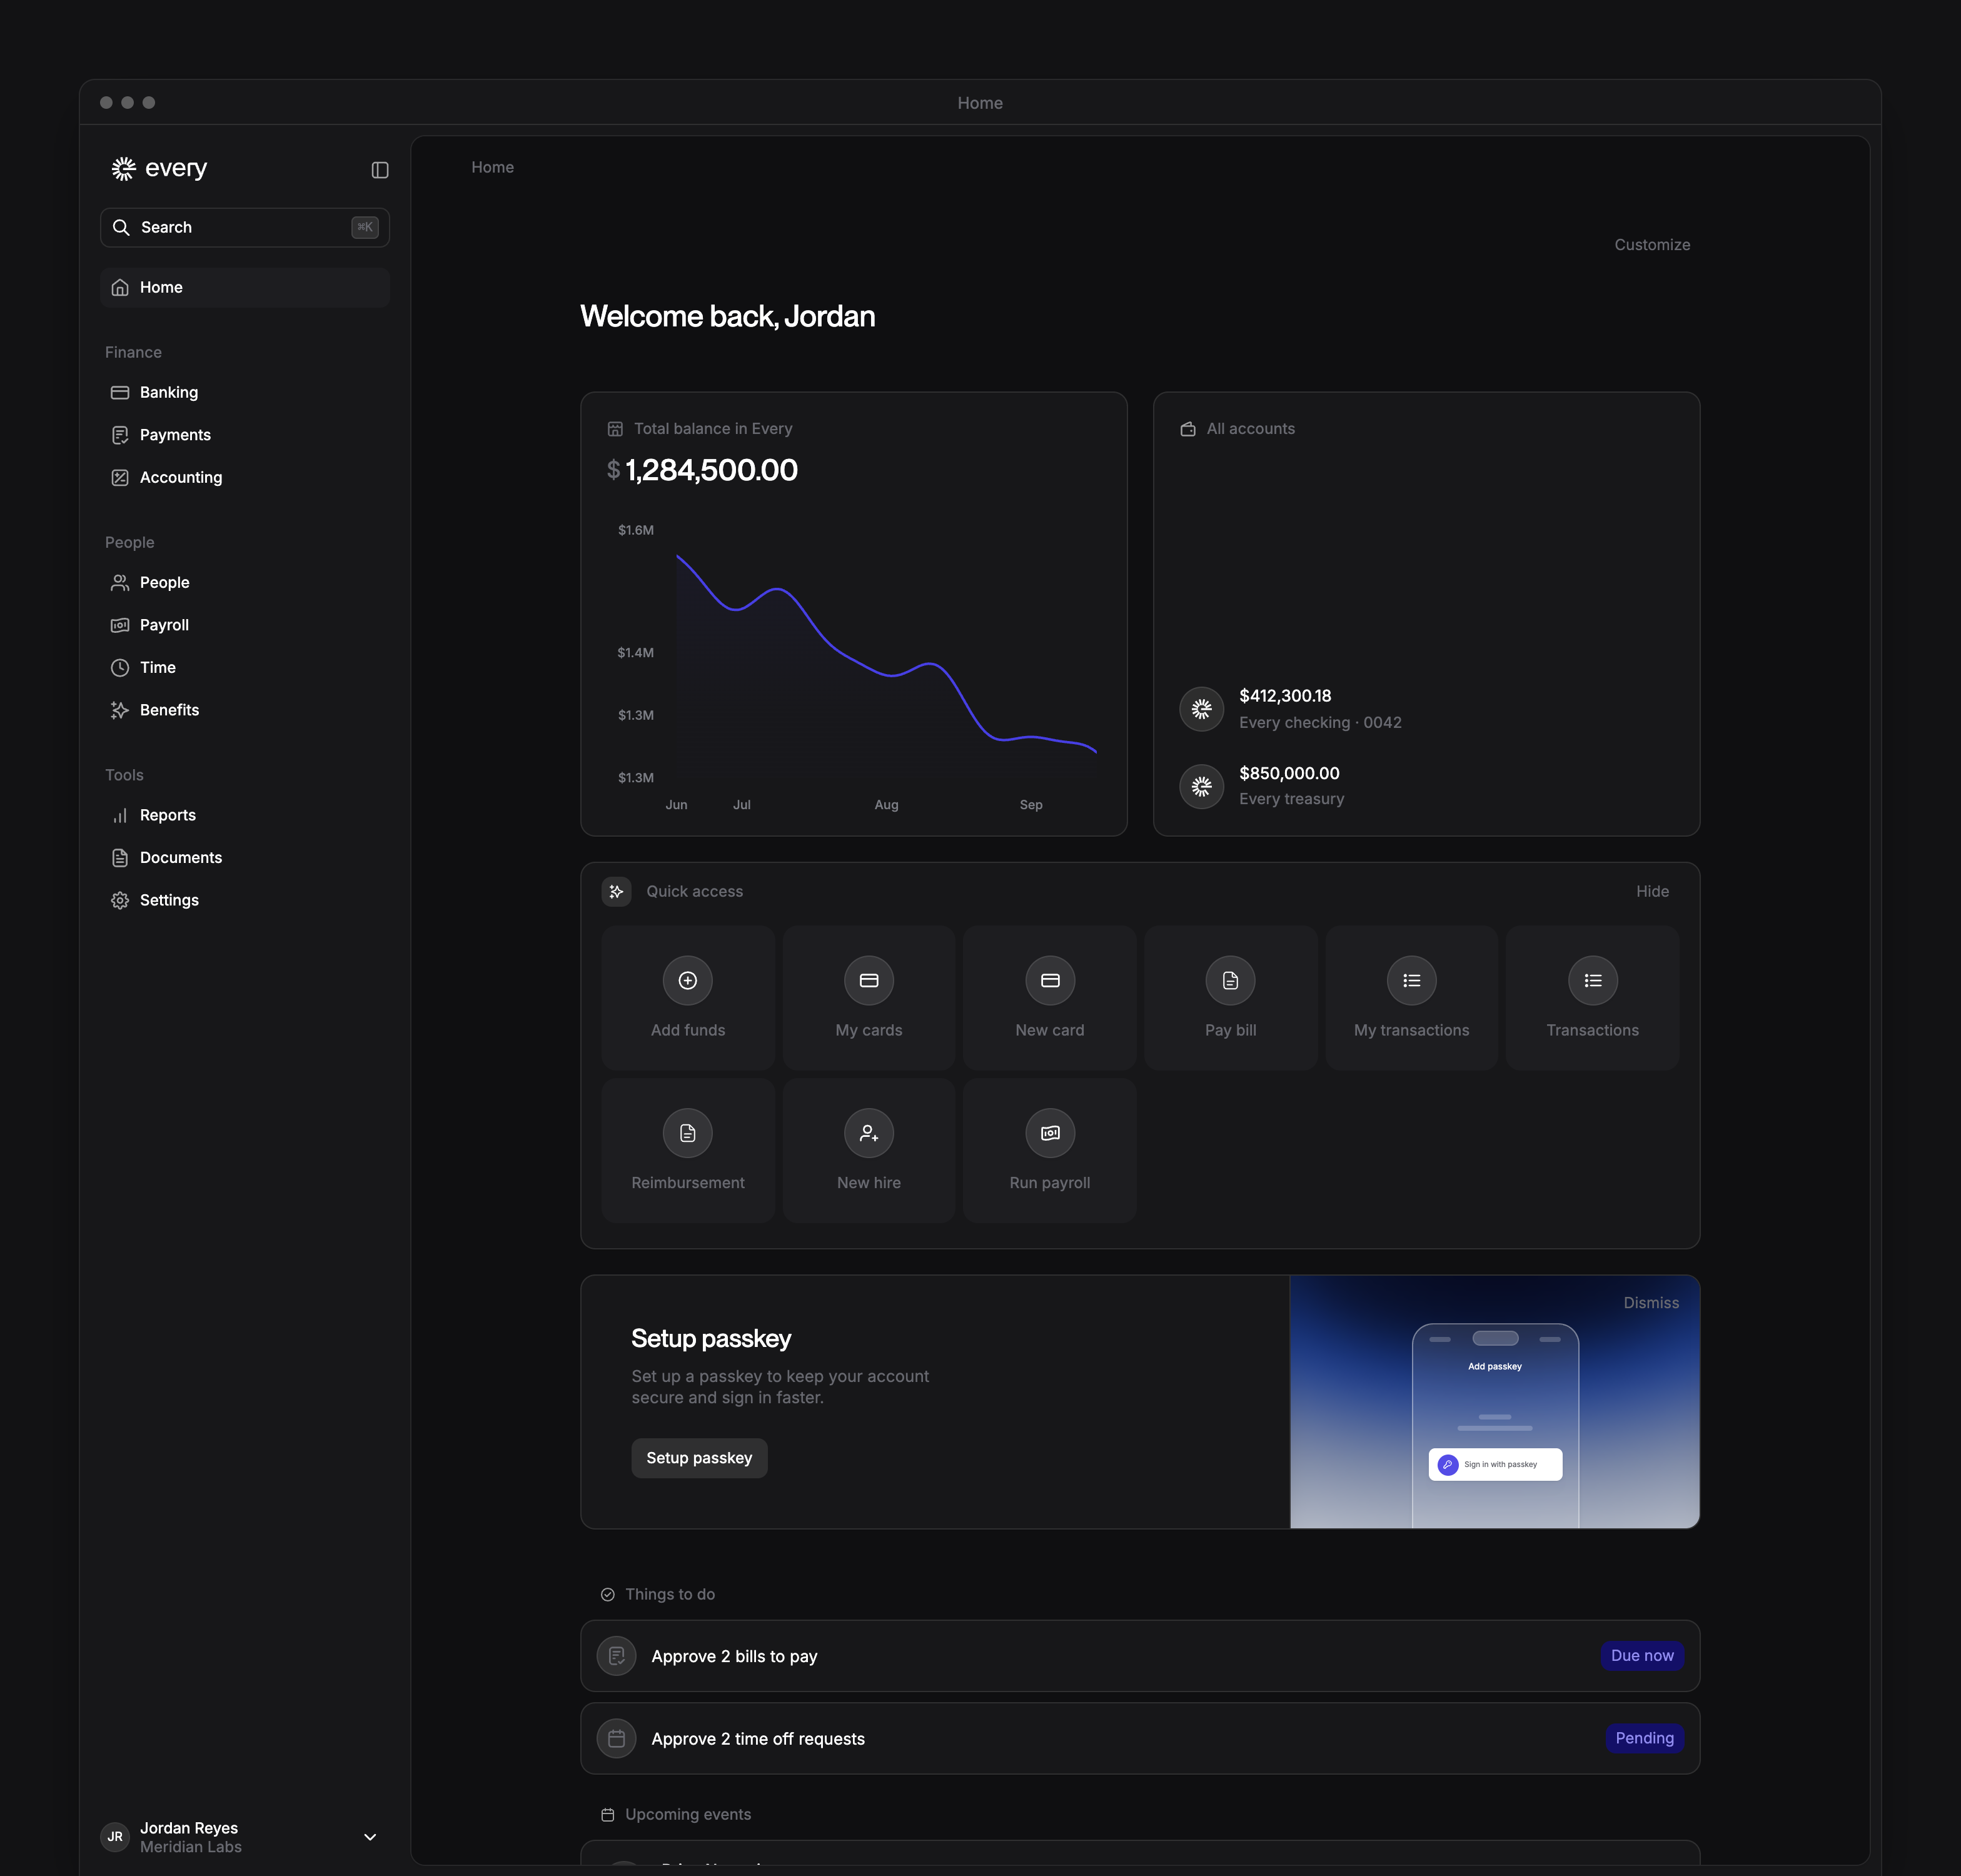
Task: Click the Payroll icon in the sidebar
Action: point(120,625)
